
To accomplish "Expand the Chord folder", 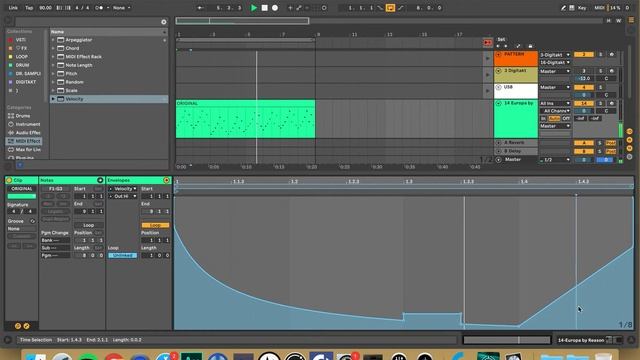I will pos(53,48).
